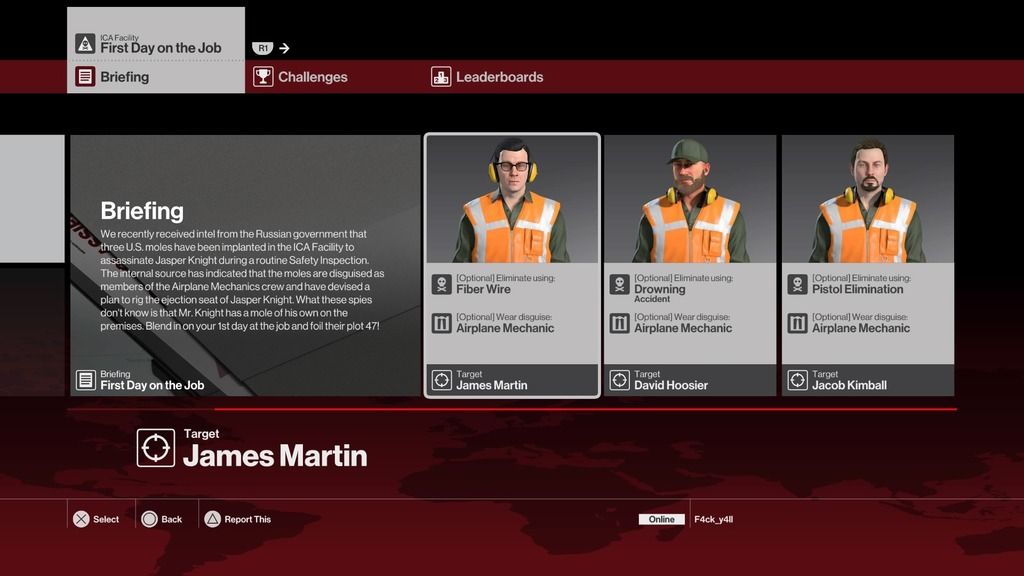Click the Fiber Wire objective text
Viewport: 1024px width, 576px height.
tap(483, 289)
